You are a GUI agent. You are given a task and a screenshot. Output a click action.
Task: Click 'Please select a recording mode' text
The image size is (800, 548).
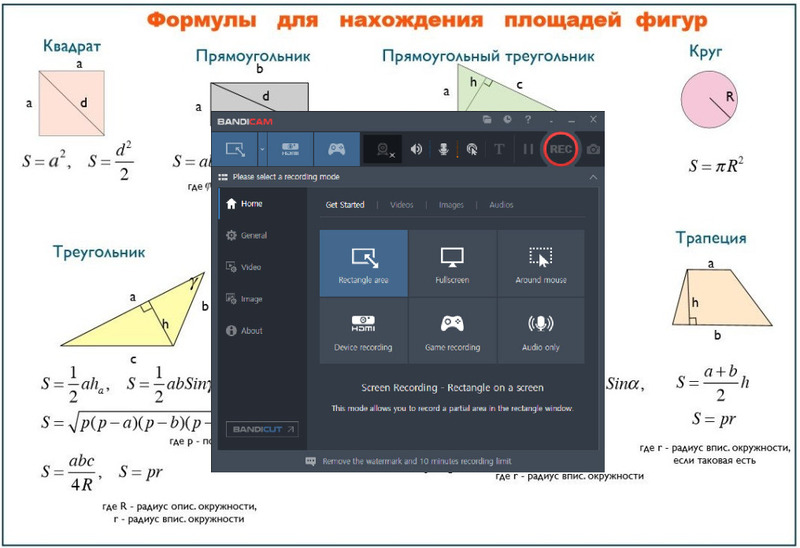click(286, 177)
